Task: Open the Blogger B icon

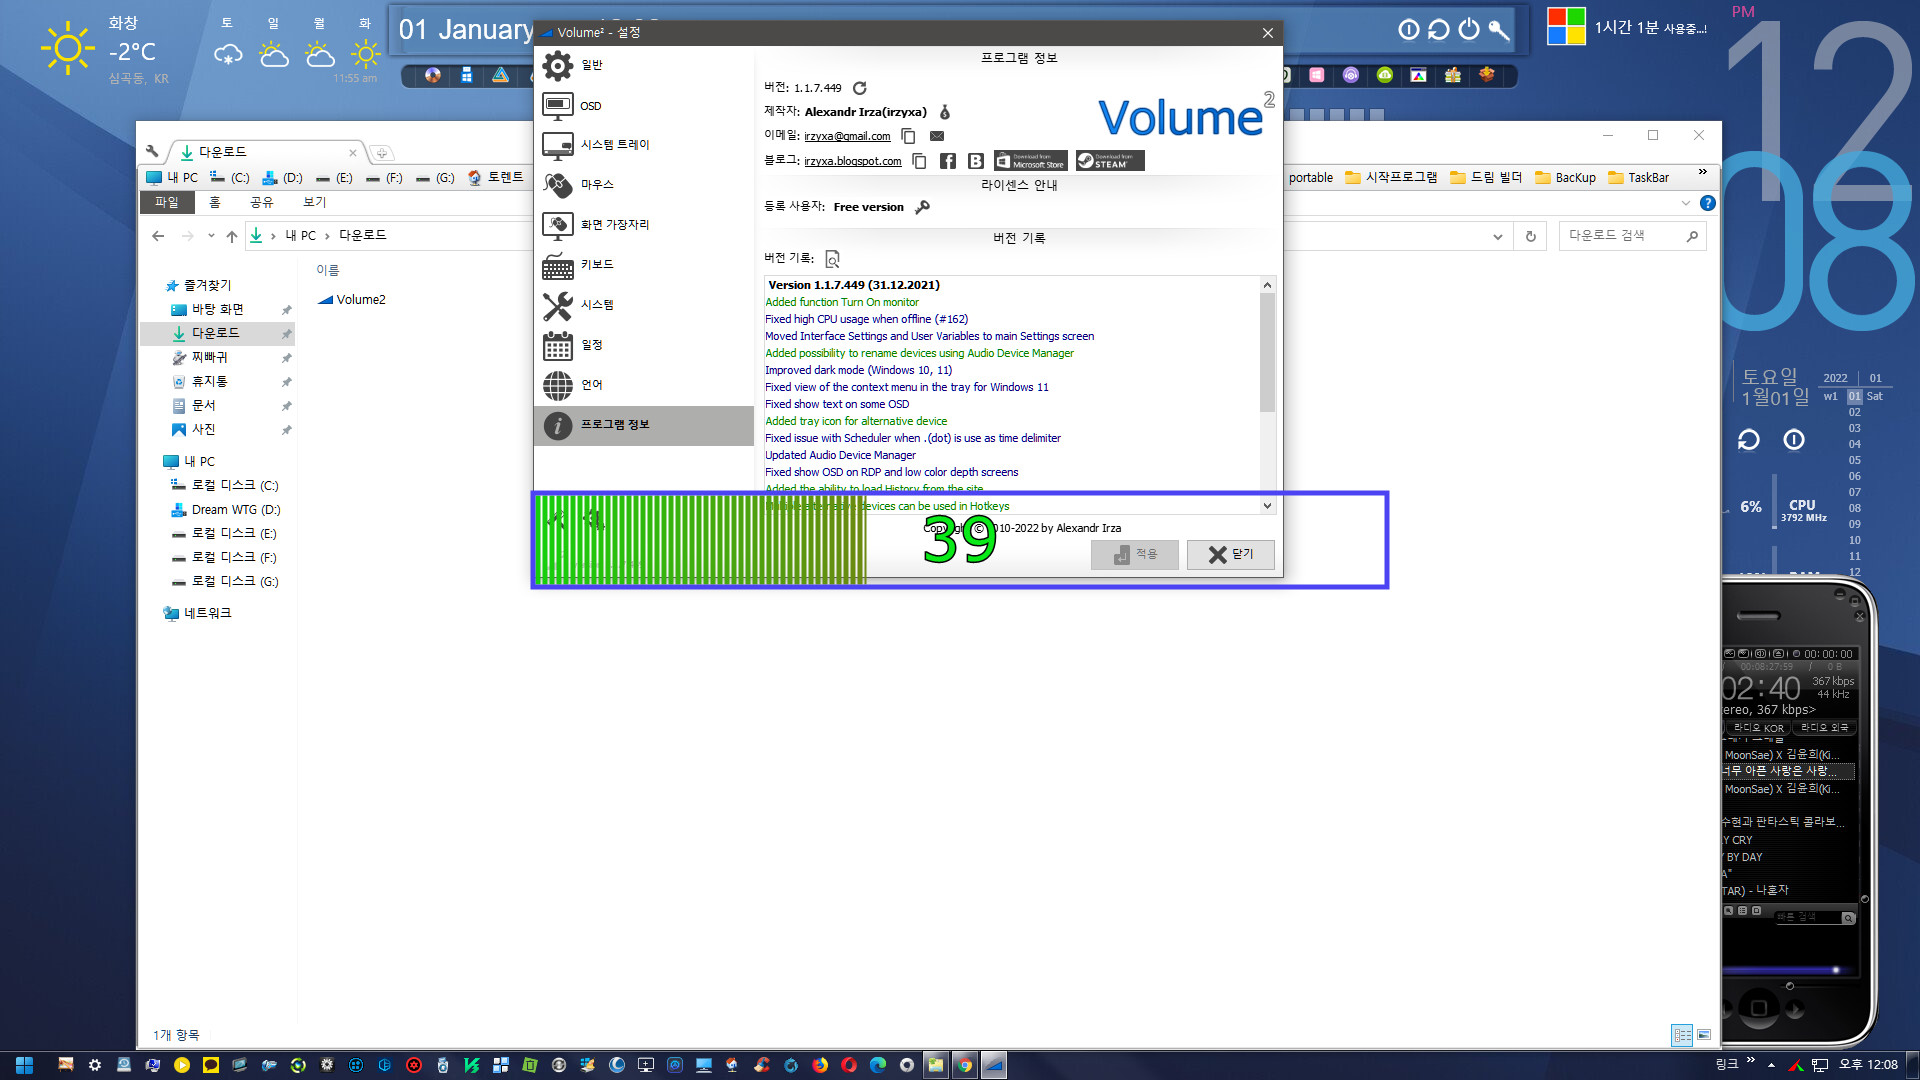Action: pos(976,161)
